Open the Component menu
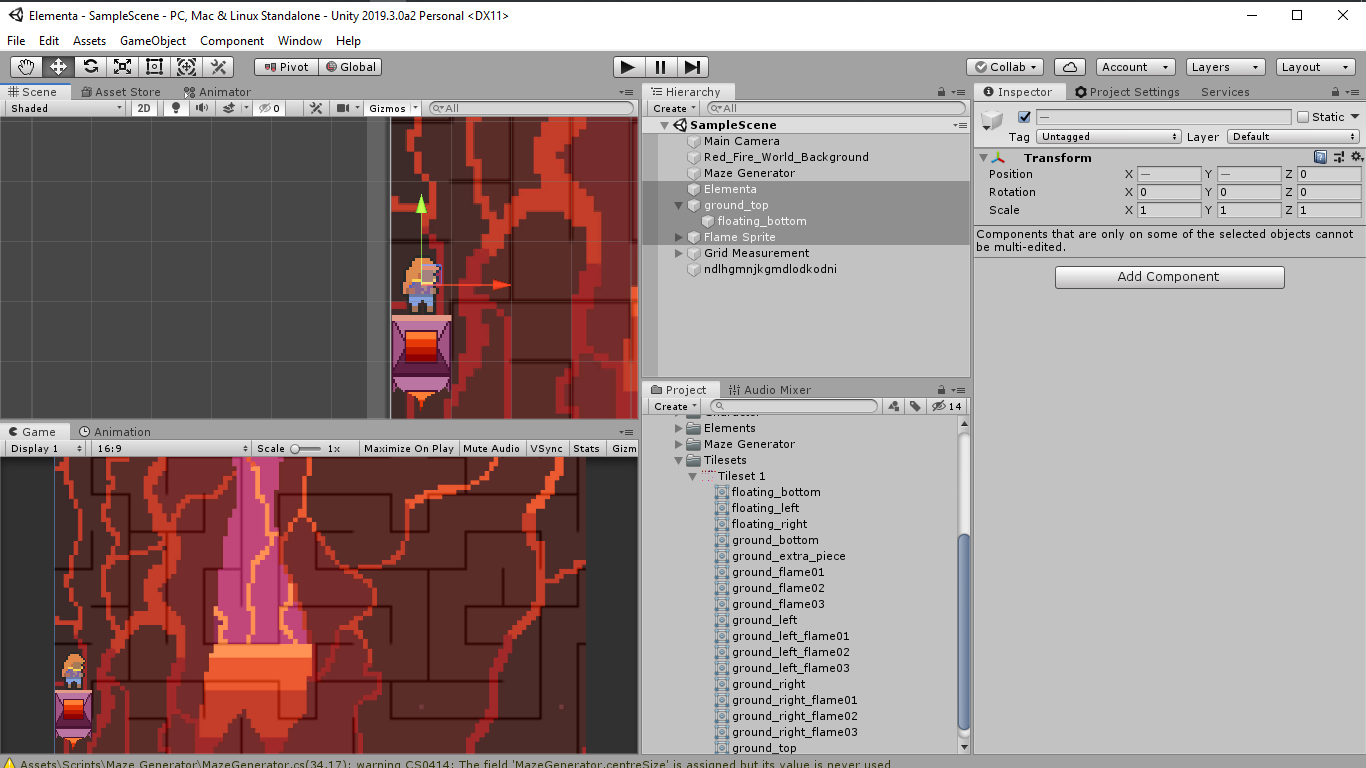The width and height of the screenshot is (1366, 768). point(232,41)
